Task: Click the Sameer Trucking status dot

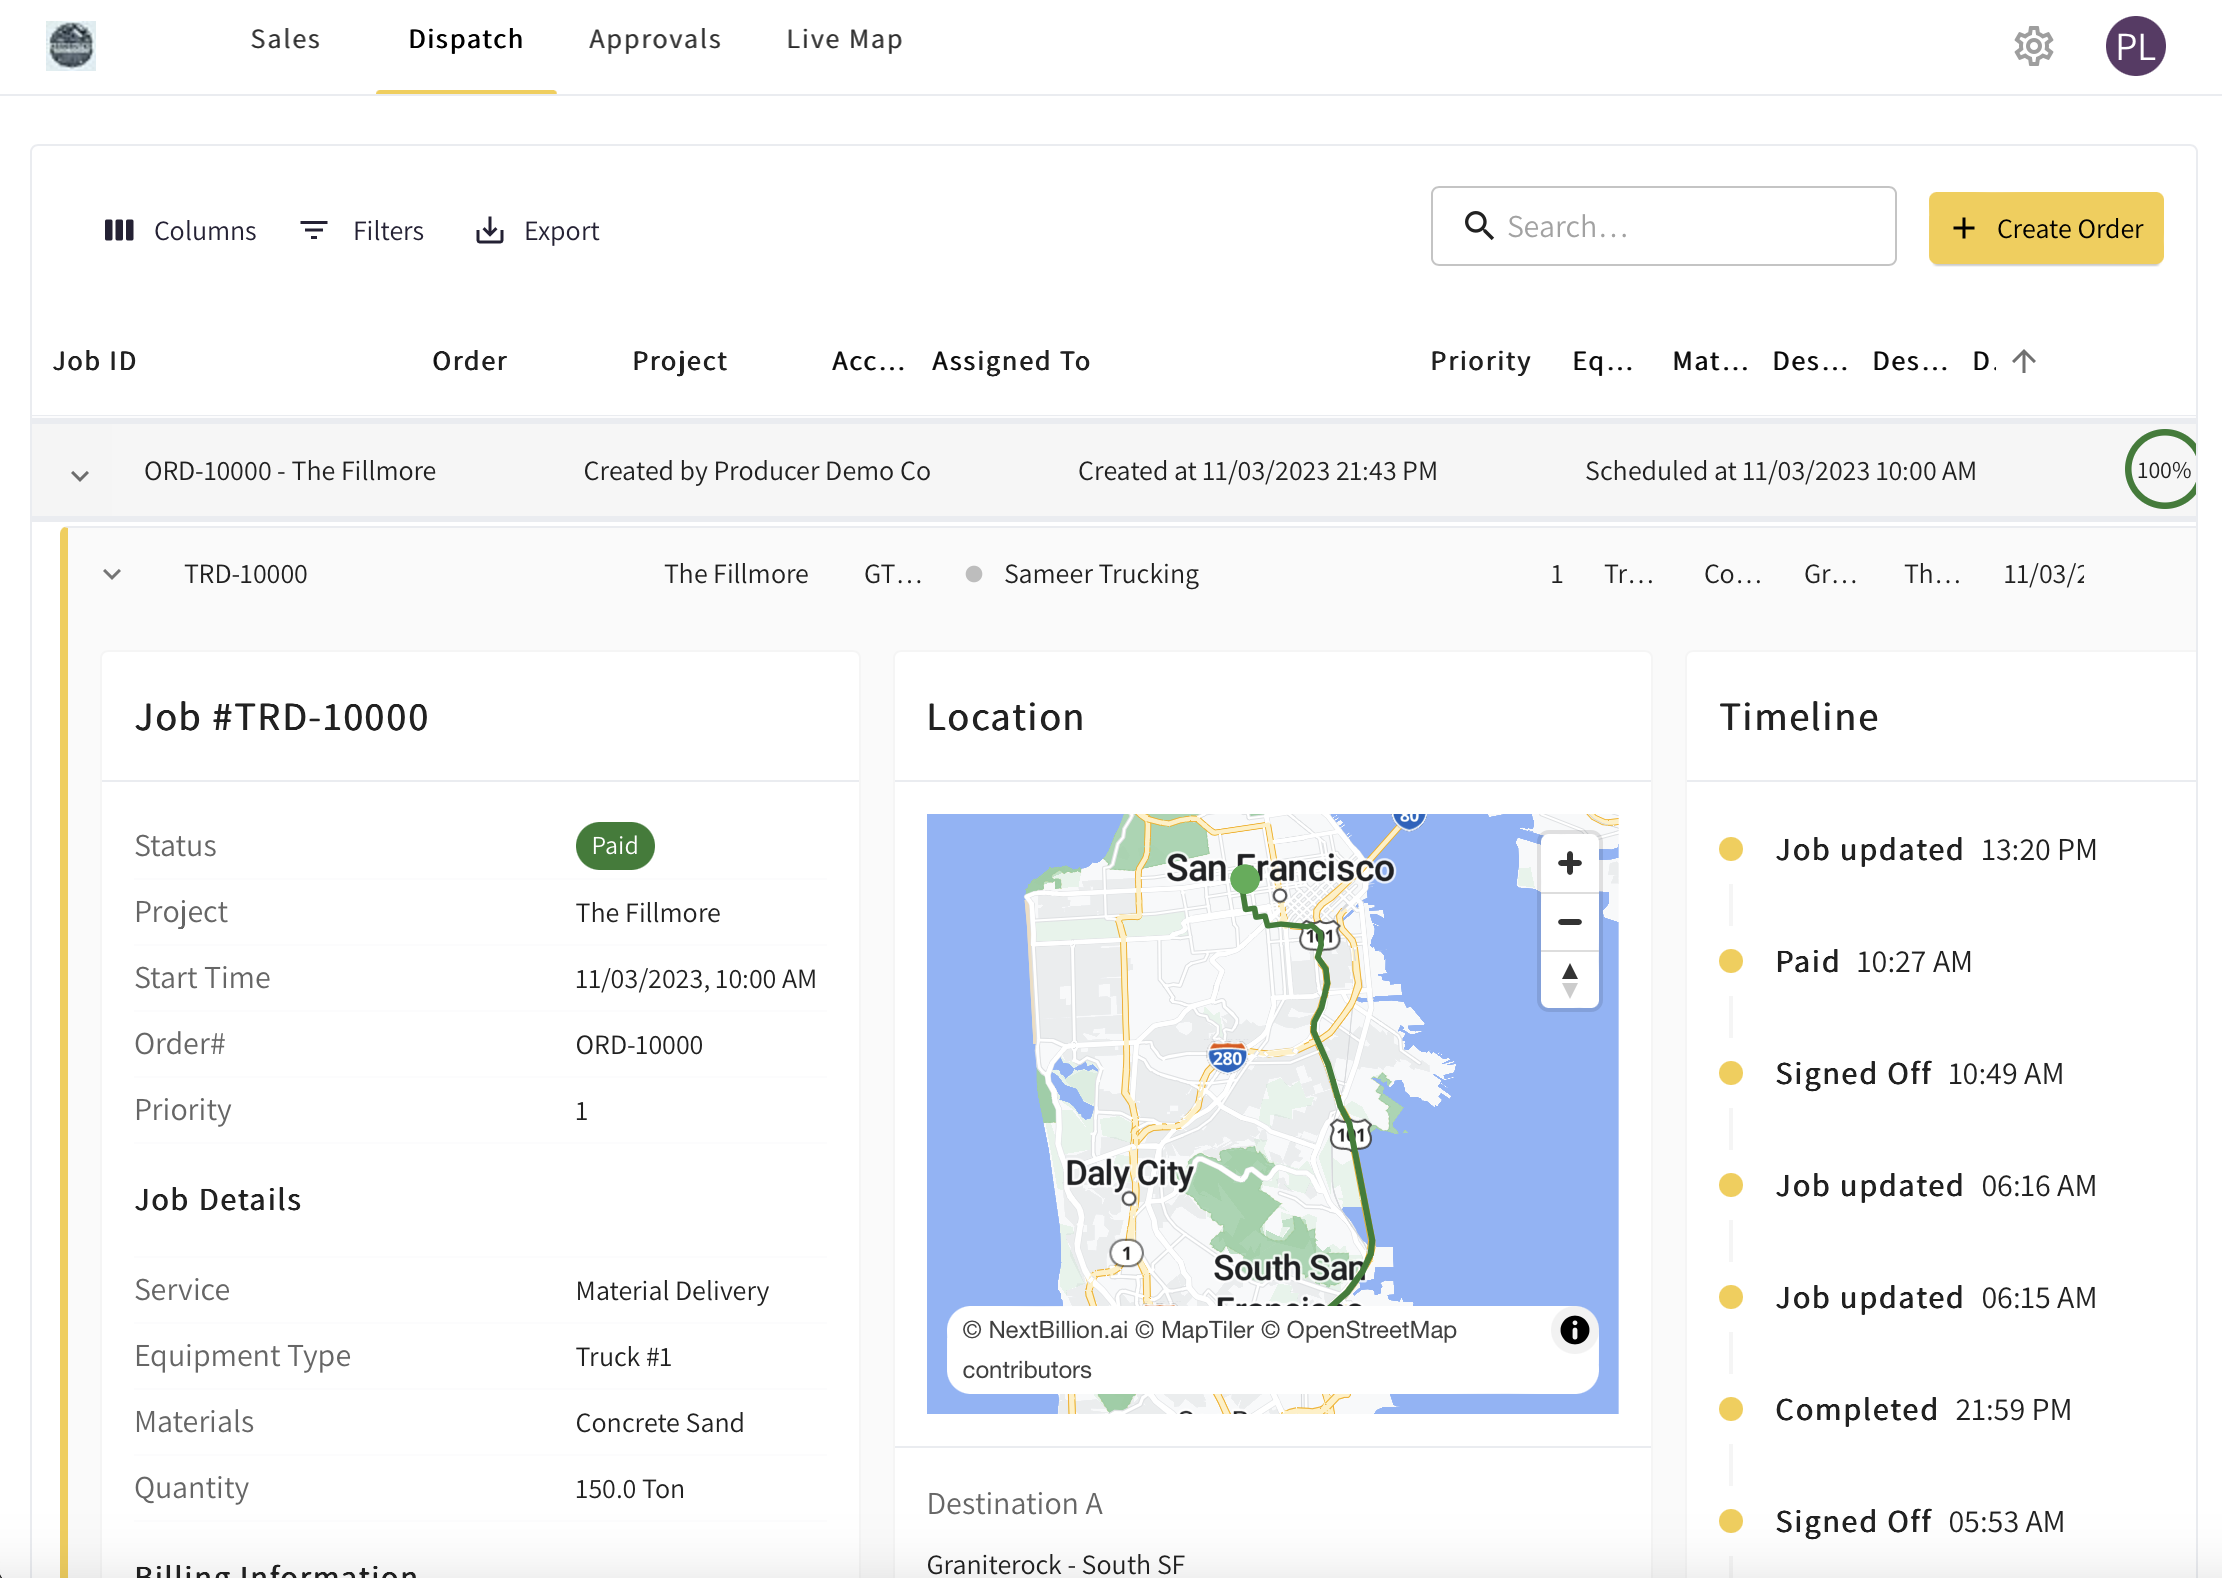Action: pos(972,574)
